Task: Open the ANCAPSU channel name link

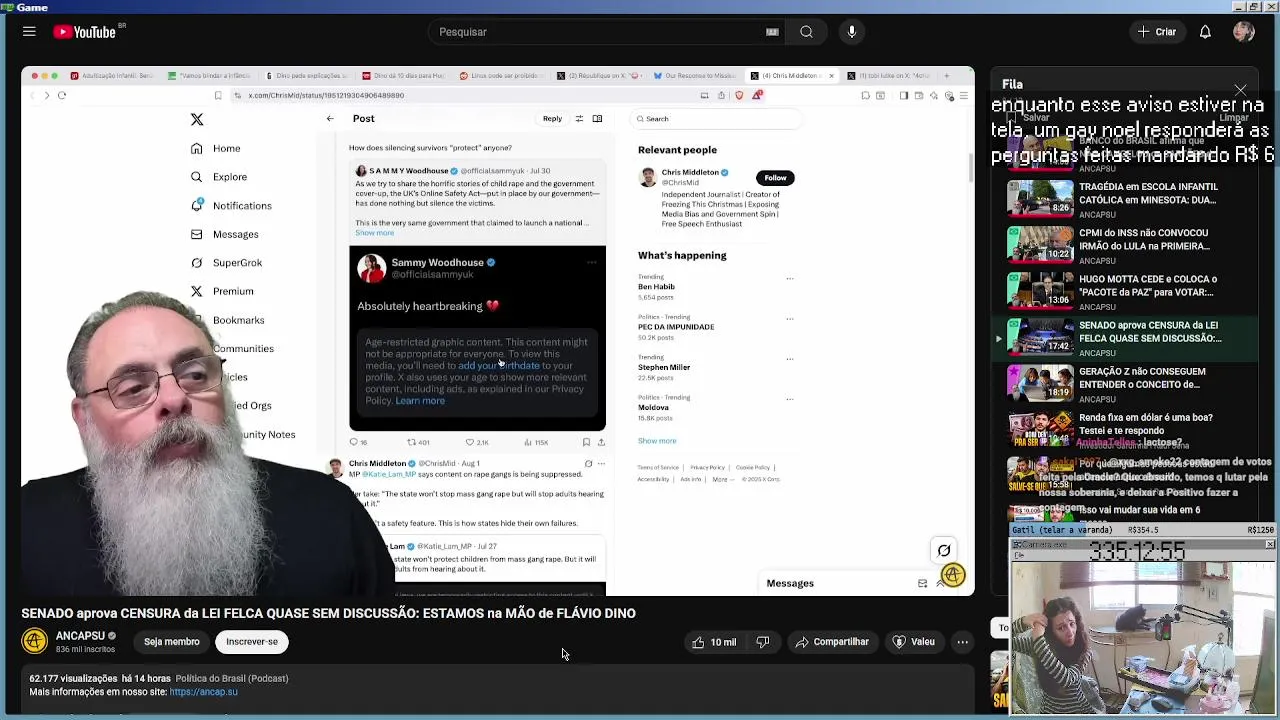Action: [x=80, y=636]
